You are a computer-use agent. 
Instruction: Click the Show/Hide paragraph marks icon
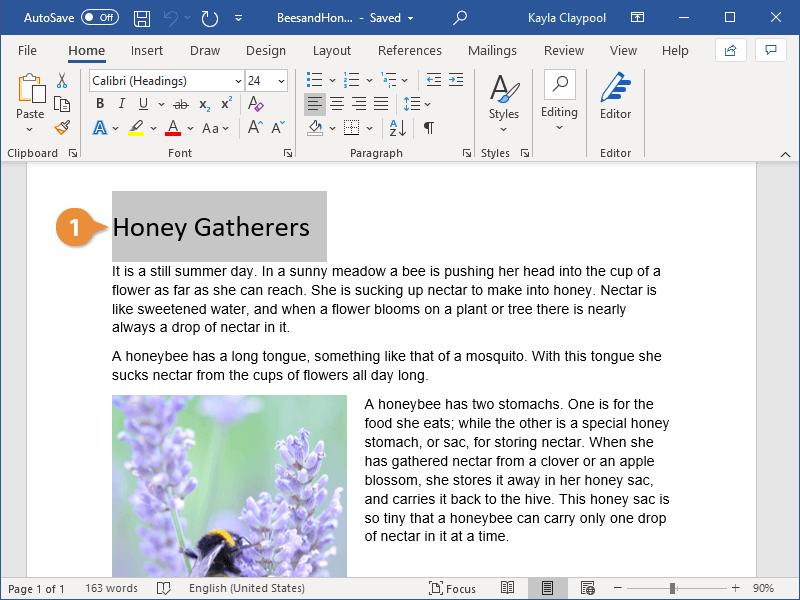[x=429, y=128]
